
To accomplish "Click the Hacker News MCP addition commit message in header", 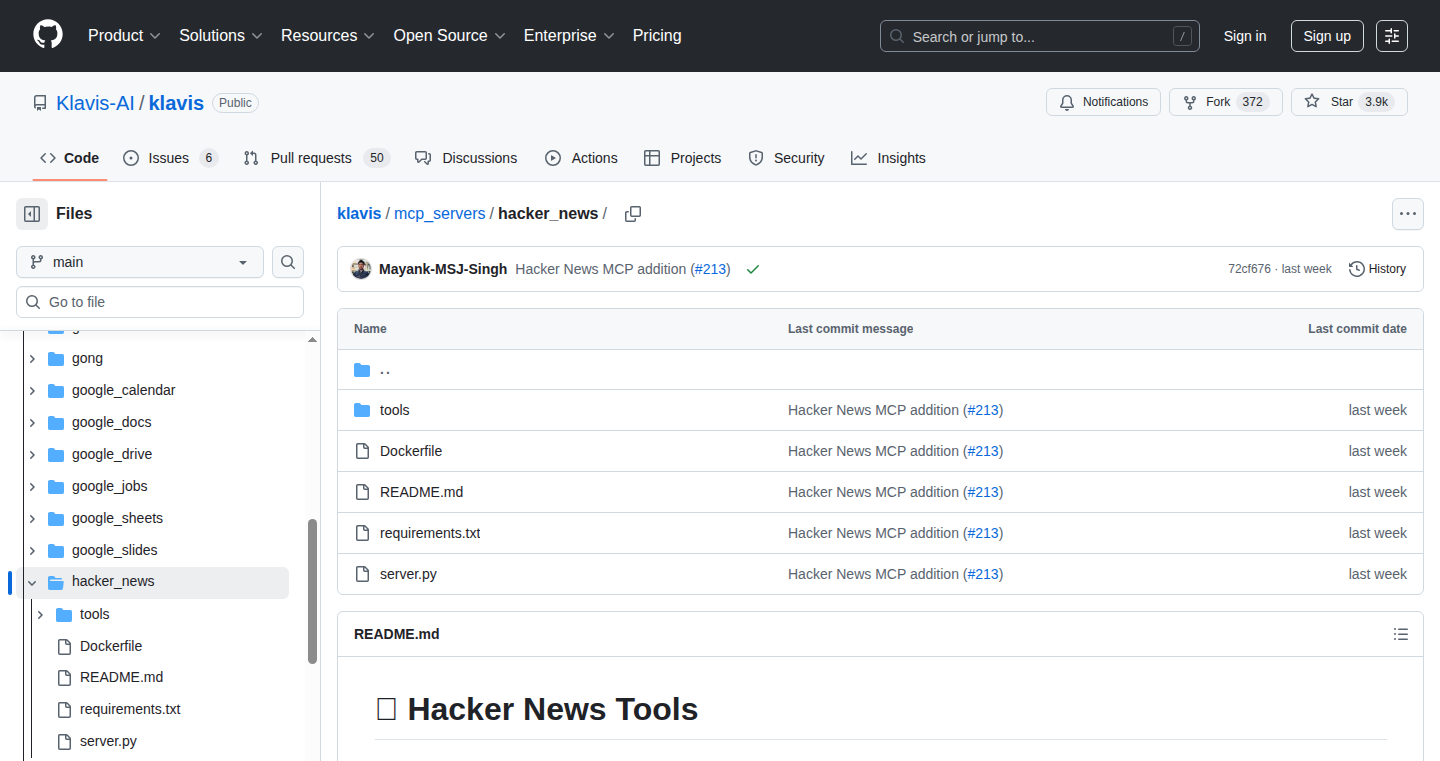I will pos(601,269).
